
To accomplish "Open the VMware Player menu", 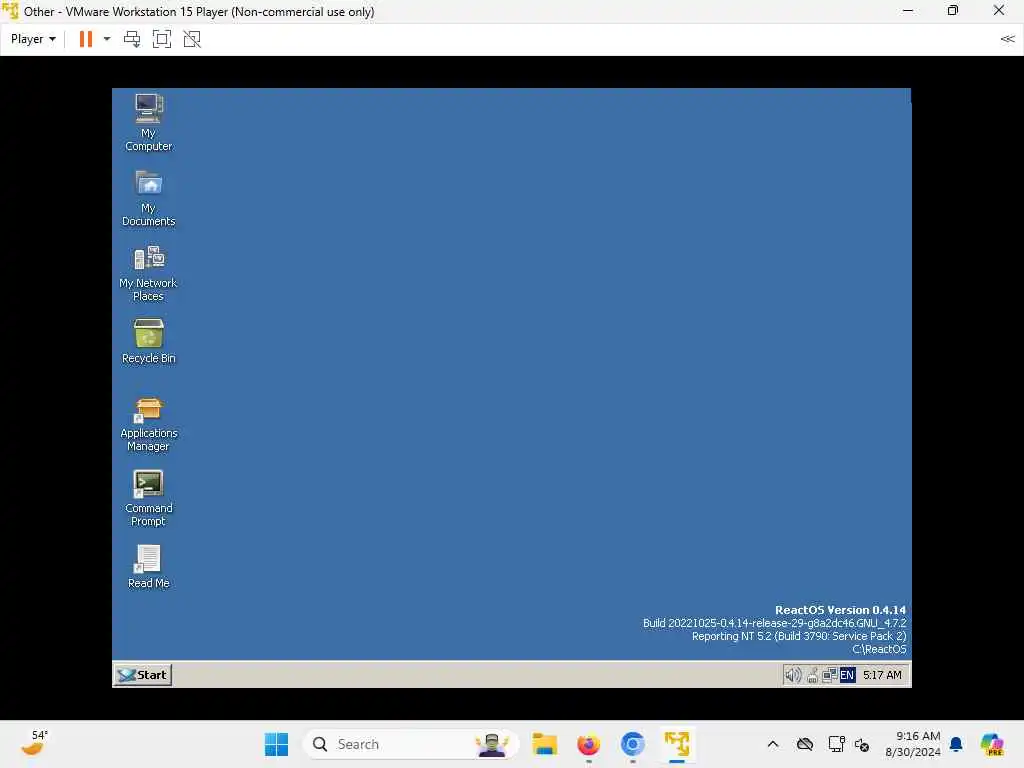I will point(33,39).
